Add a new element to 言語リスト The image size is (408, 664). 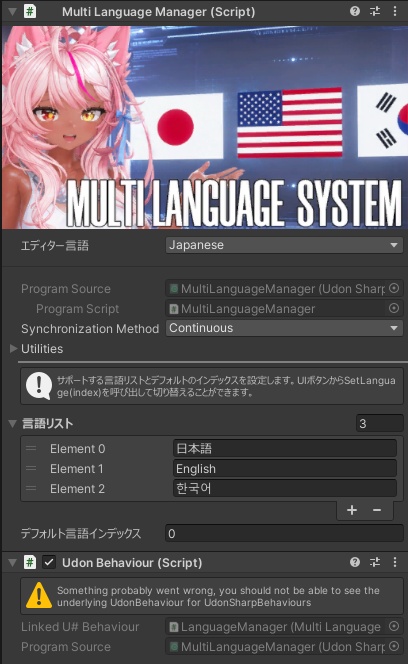point(352,510)
